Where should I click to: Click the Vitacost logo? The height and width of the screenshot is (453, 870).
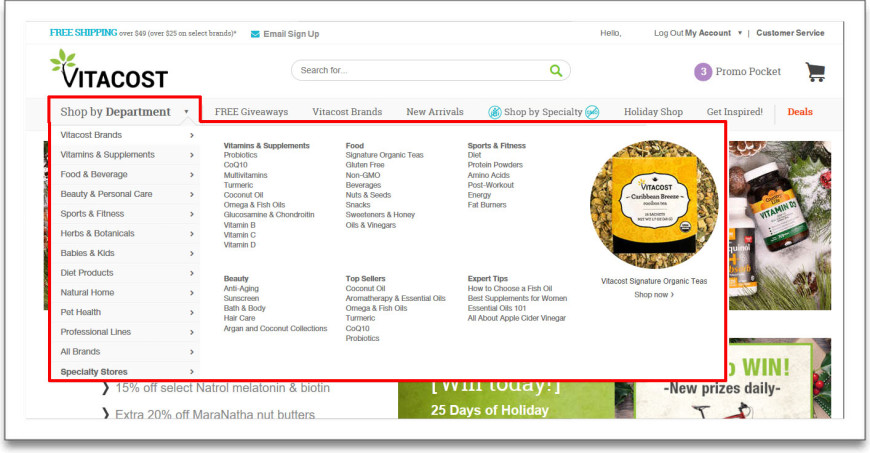pos(109,69)
